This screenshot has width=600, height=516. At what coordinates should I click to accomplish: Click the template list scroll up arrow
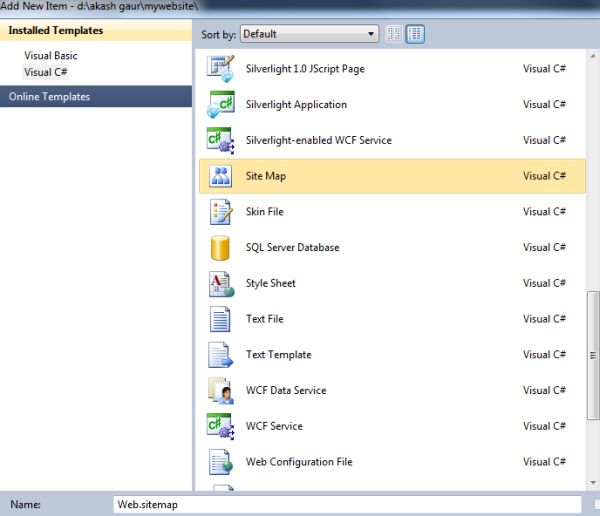(593, 56)
